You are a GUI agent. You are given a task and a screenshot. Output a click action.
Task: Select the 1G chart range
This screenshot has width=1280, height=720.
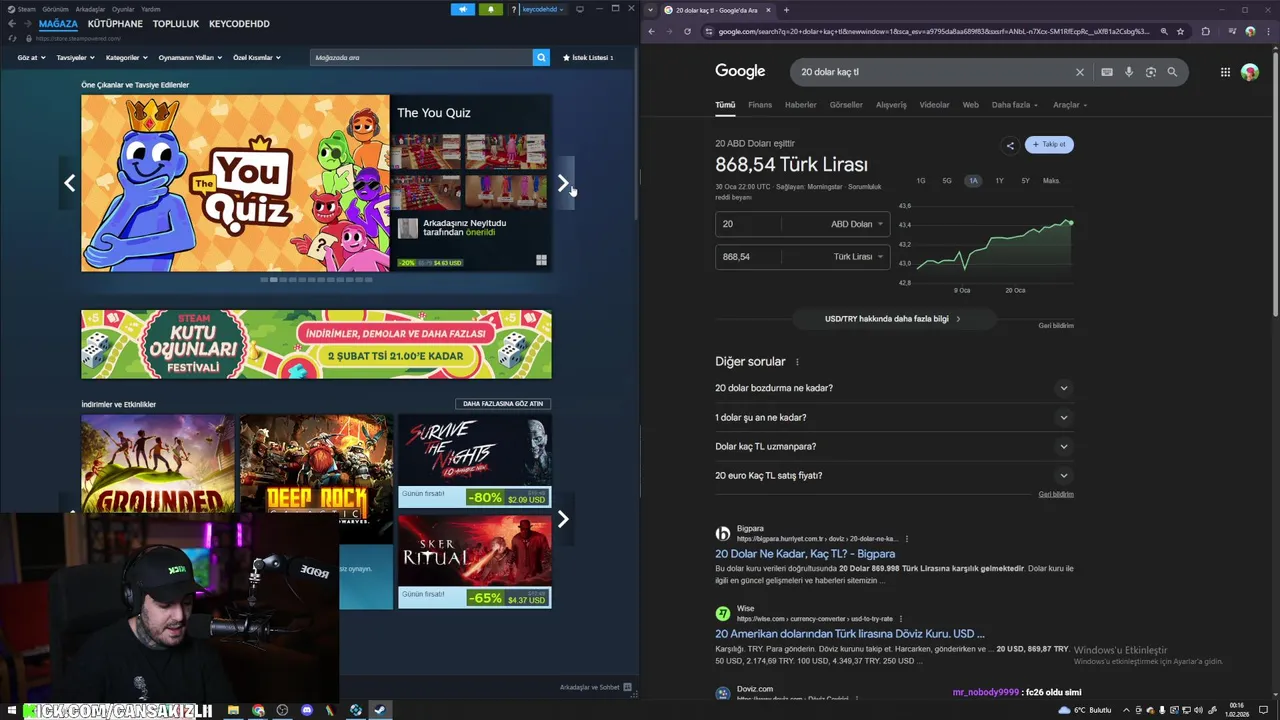[x=921, y=181]
